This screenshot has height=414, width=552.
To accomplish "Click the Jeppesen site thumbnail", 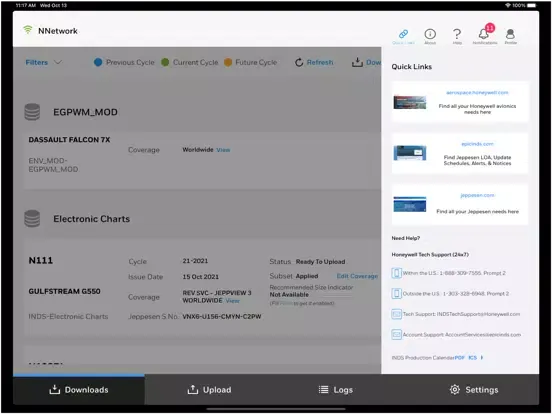I will 410,204.
